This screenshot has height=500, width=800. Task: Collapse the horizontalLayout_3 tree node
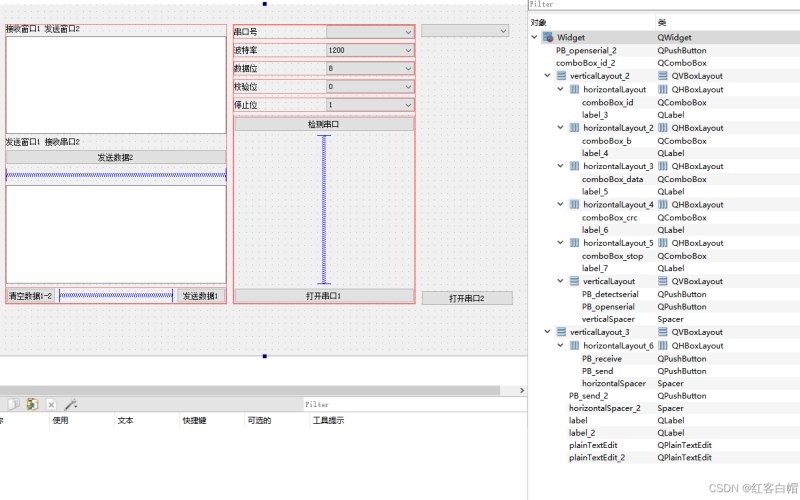[x=560, y=165]
